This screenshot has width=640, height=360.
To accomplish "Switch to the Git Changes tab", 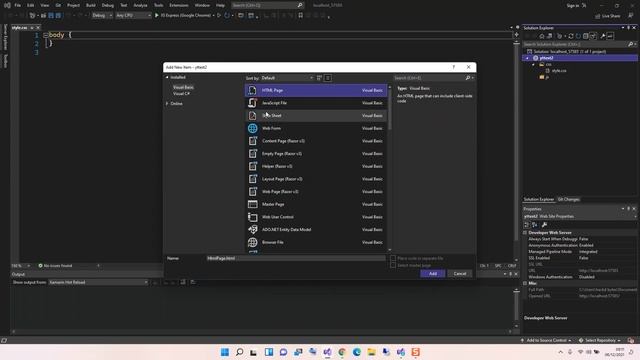I will point(569,199).
